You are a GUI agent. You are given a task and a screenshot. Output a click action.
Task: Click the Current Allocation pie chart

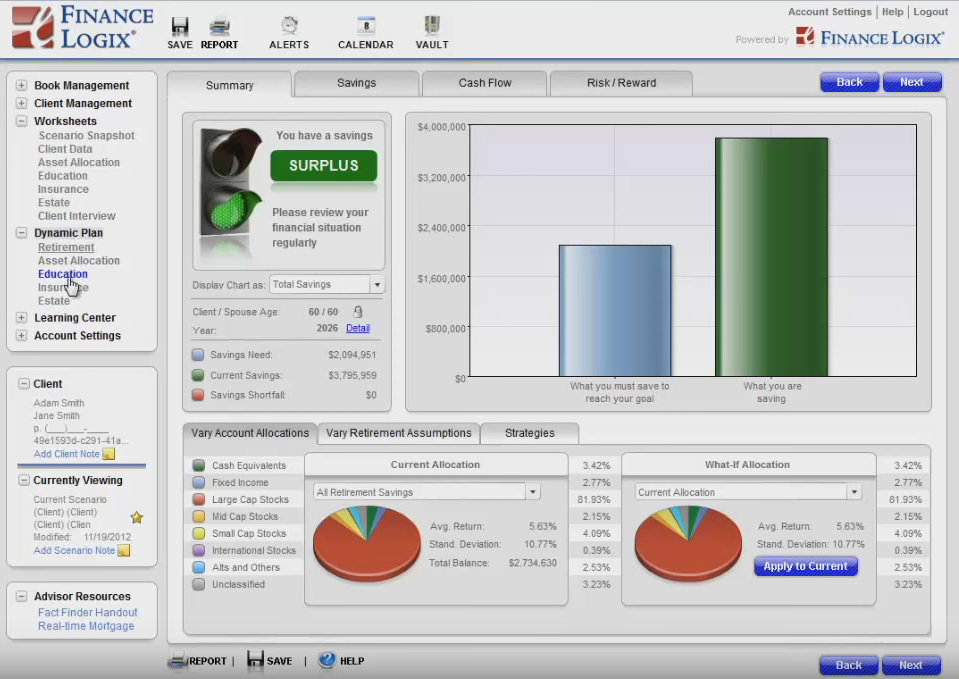[367, 543]
